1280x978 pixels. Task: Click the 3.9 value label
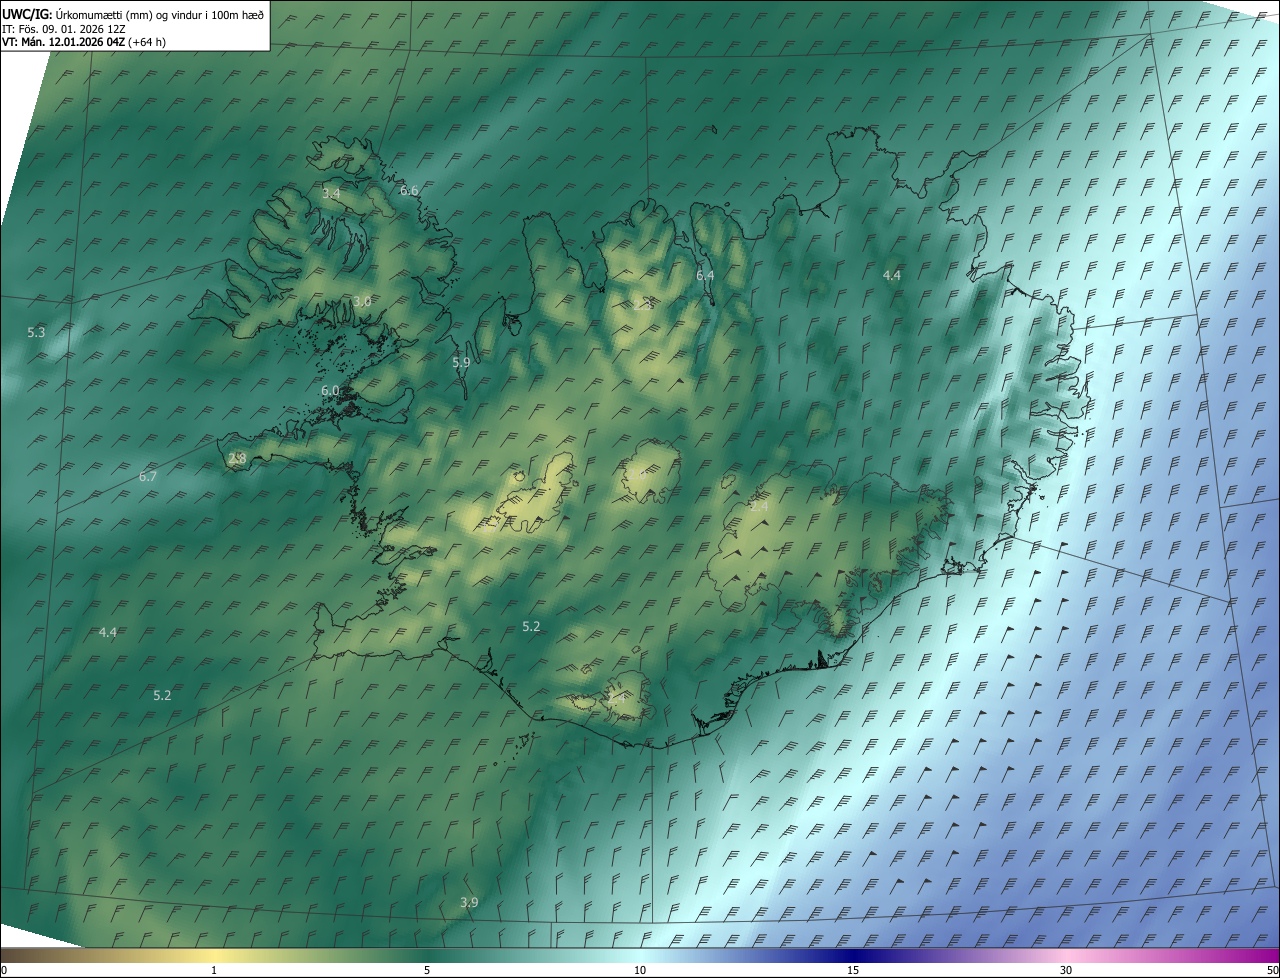pyautogui.click(x=469, y=902)
